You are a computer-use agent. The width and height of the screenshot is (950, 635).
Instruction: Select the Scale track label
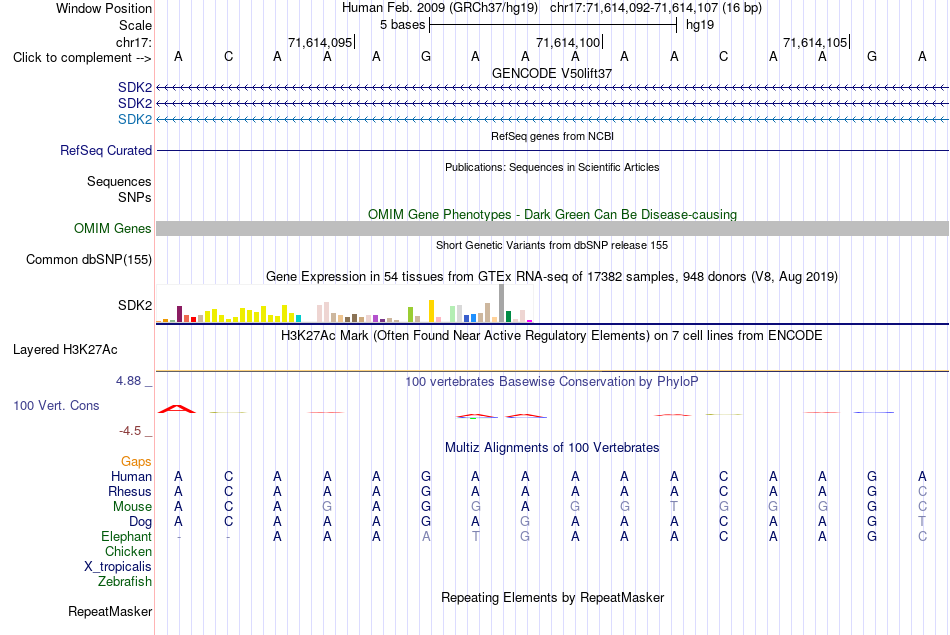135,25
